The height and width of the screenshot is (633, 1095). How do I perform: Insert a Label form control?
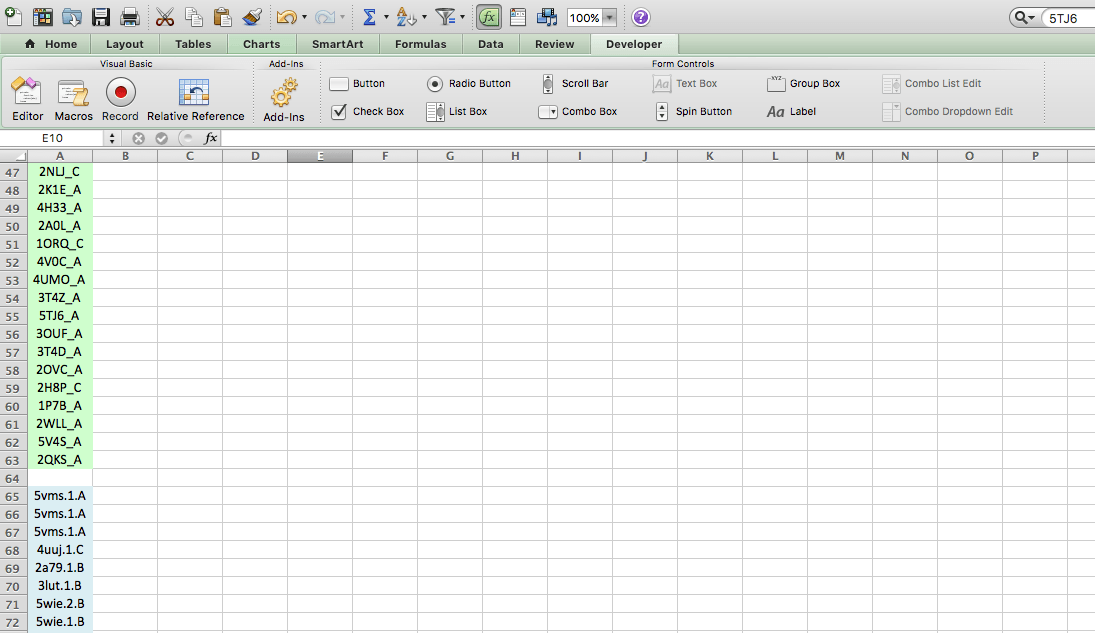(x=776, y=112)
